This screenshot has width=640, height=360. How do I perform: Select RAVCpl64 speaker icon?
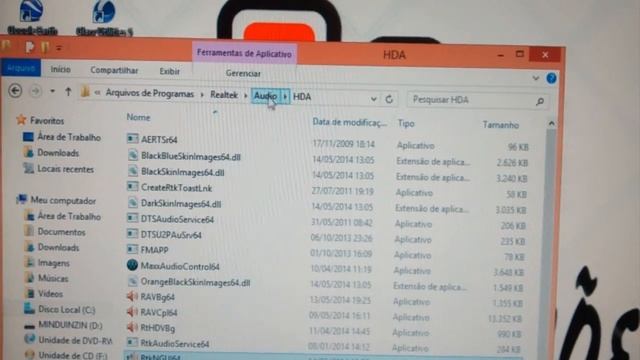point(132,312)
